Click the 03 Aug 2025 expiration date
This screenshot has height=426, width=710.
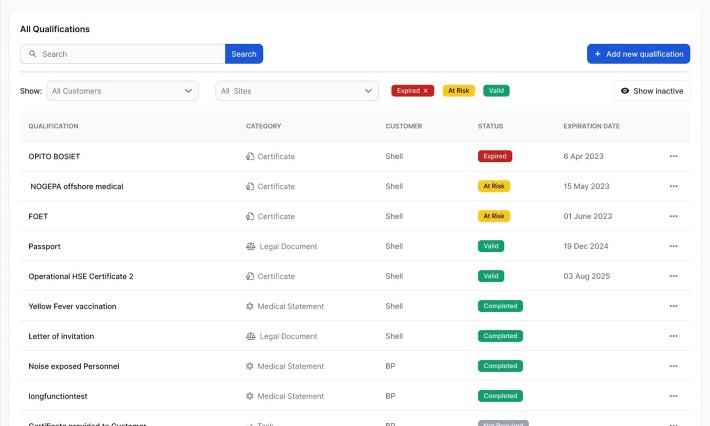tap(587, 276)
